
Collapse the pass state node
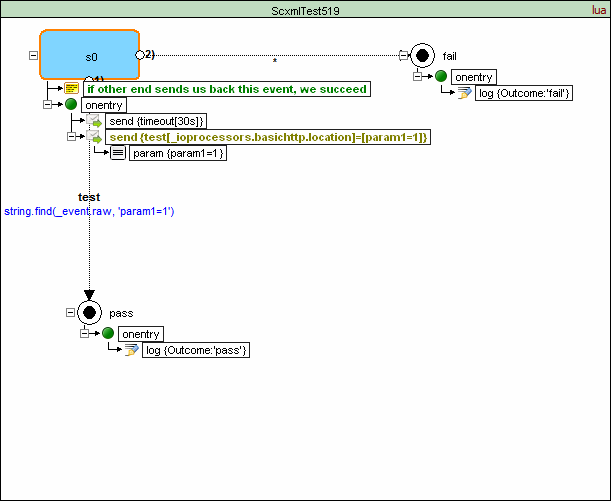click(x=70, y=313)
